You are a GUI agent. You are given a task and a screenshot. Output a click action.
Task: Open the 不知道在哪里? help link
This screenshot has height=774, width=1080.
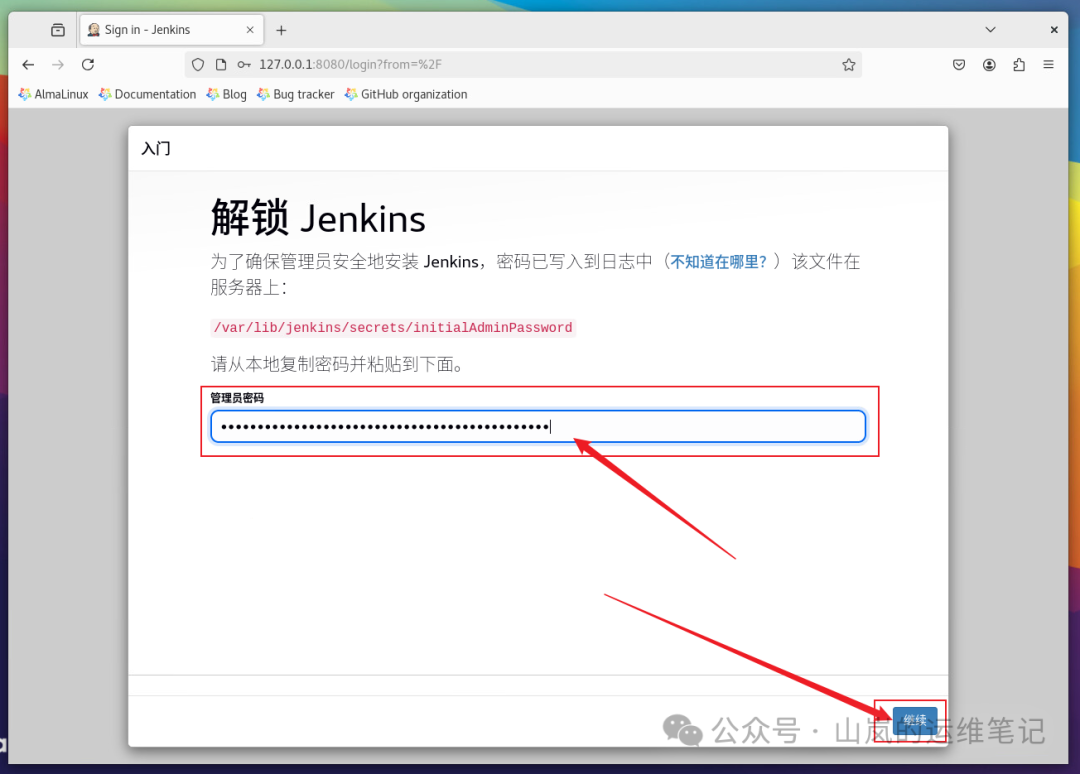tap(716, 261)
